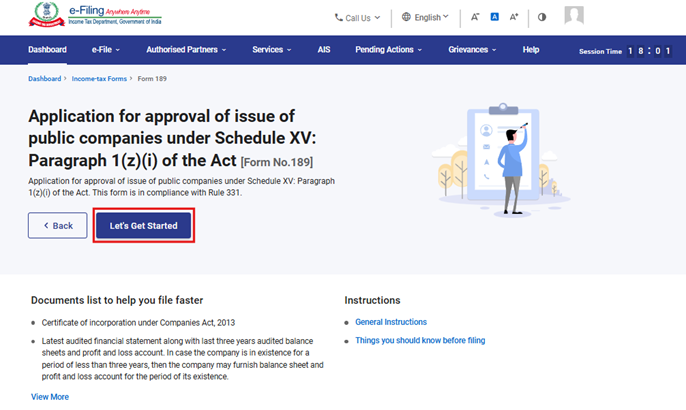Open the Call Us dropdown

point(358,17)
